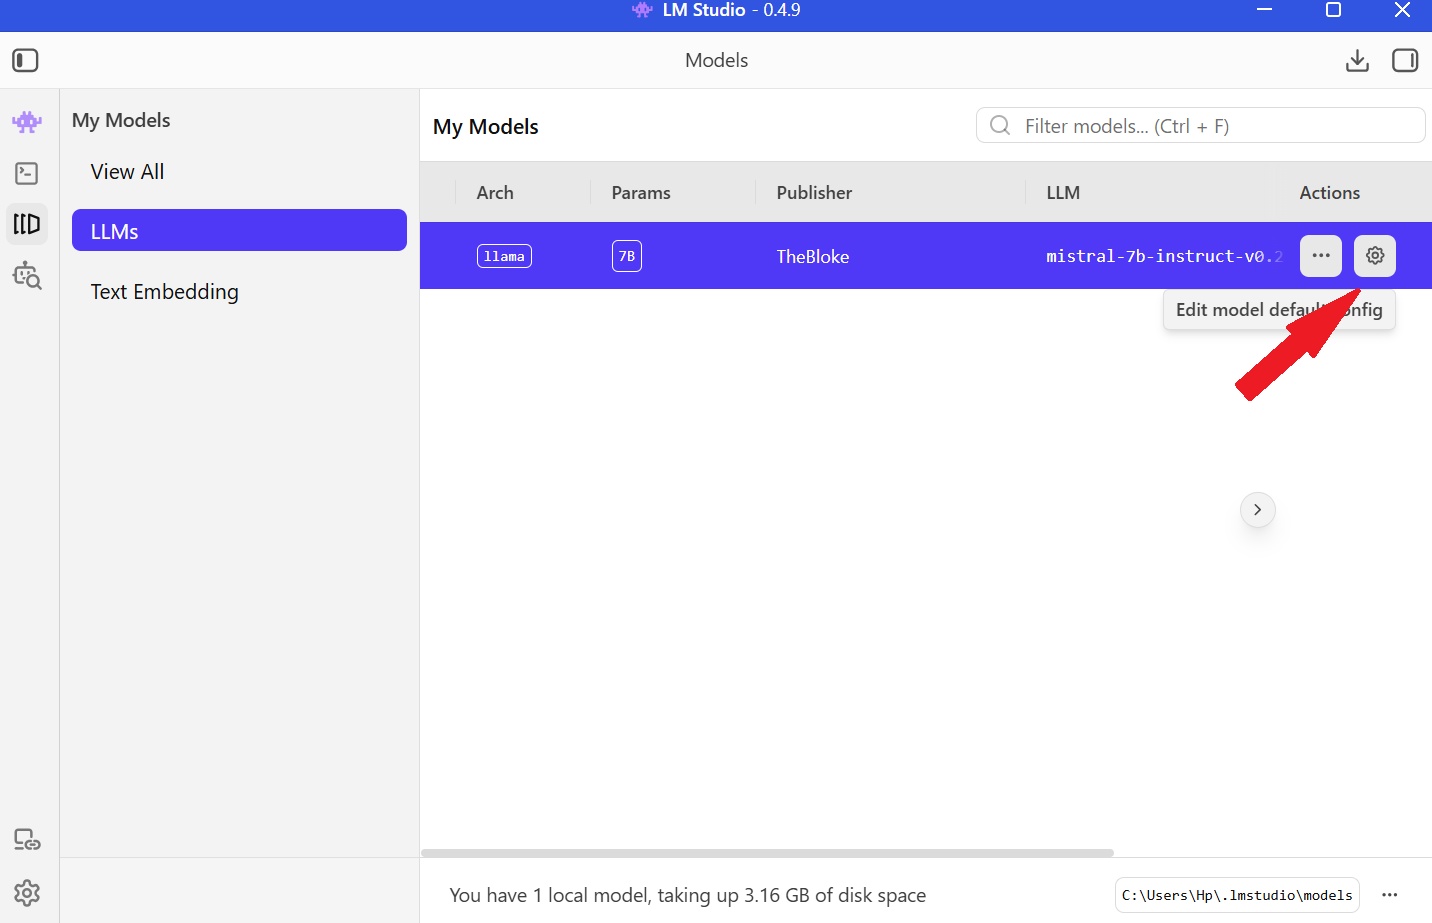Screen dimensions: 1432x923
Task: Click the horizontal scrollbar under model list
Action: [x=767, y=853]
